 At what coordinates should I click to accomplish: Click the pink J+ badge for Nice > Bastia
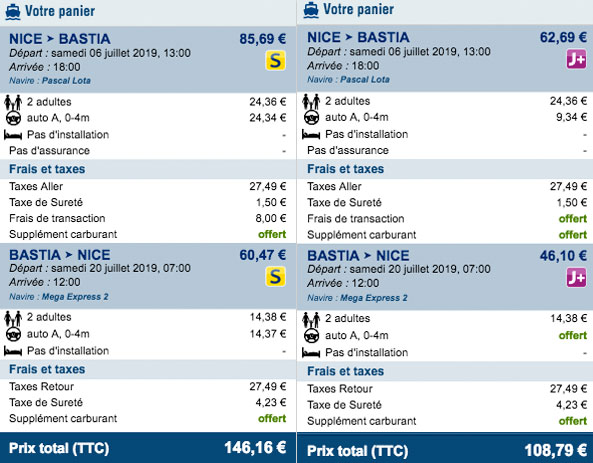click(576, 59)
